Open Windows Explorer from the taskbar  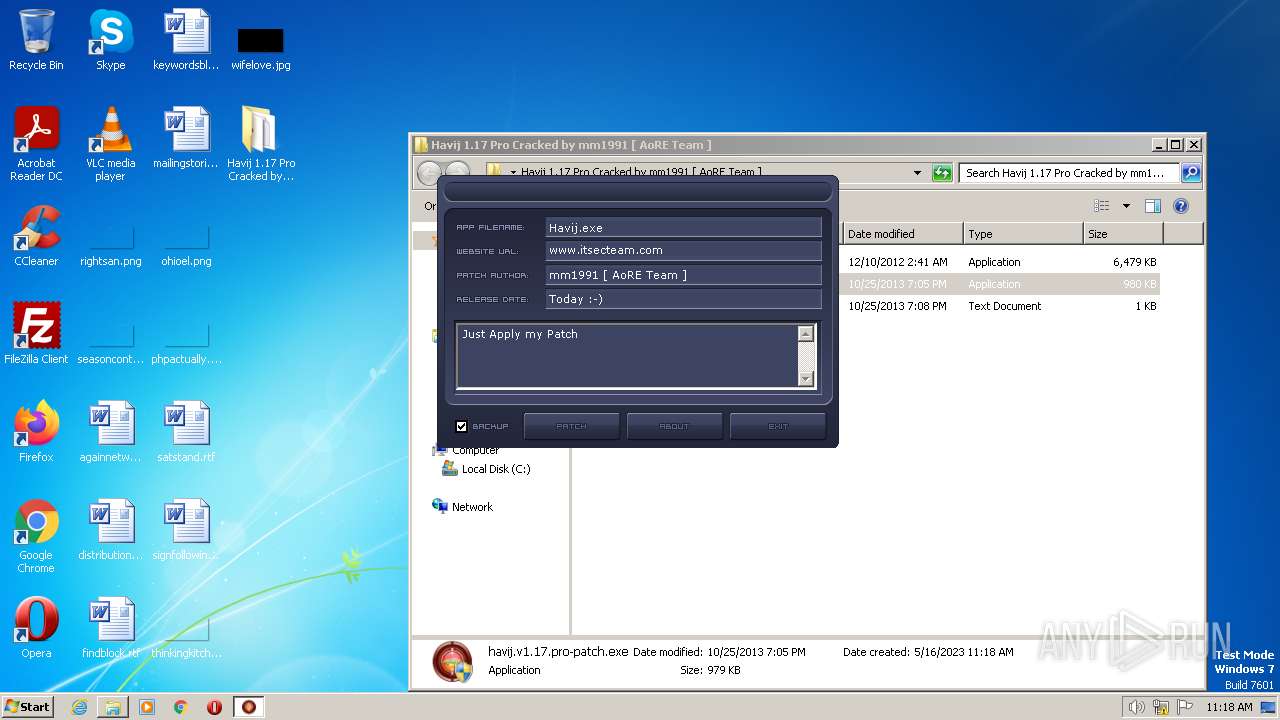coord(113,707)
